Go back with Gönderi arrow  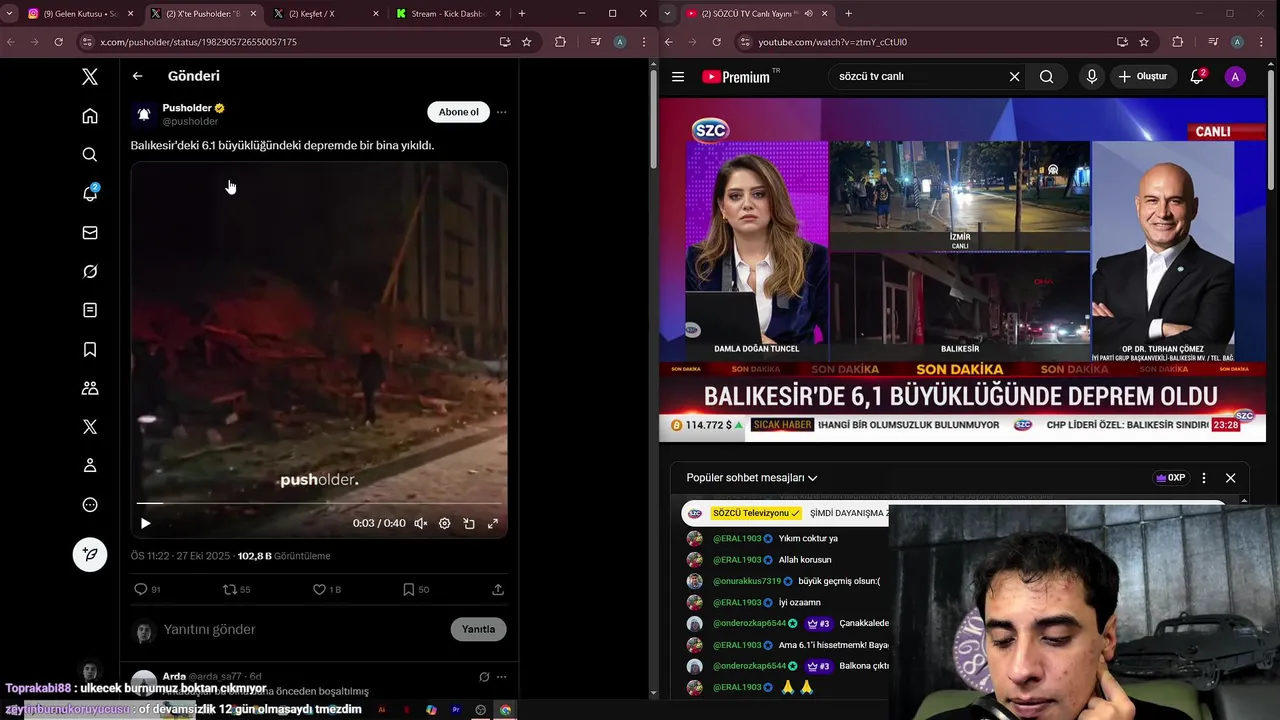[x=138, y=76]
